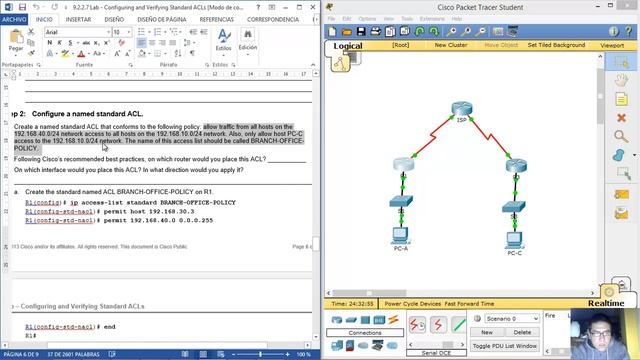Viewport: 640px width, 360px height.
Task: Click the Format Painter brush icon
Action: click(31, 53)
